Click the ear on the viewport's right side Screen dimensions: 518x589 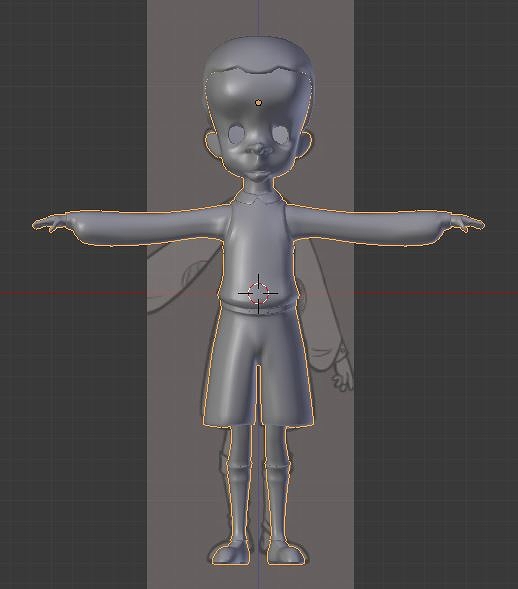[x=305, y=144]
